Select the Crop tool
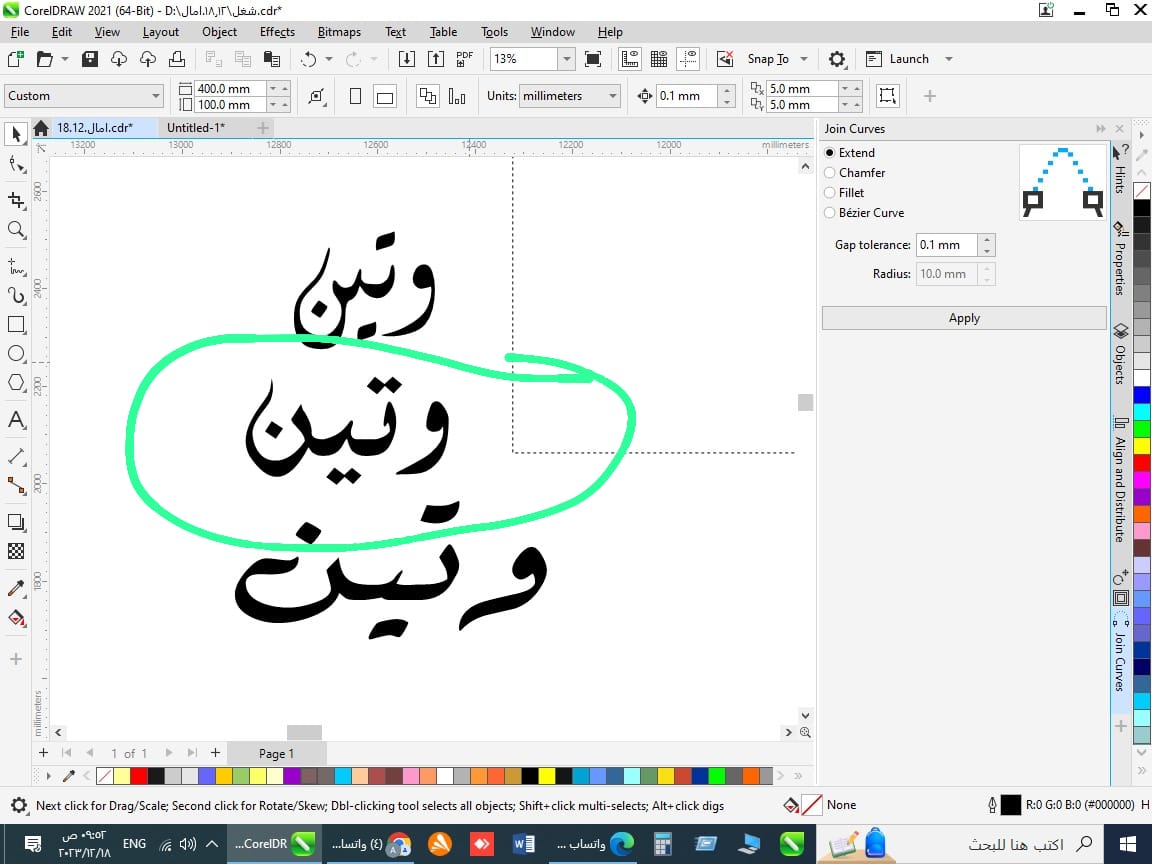 pos(16,200)
